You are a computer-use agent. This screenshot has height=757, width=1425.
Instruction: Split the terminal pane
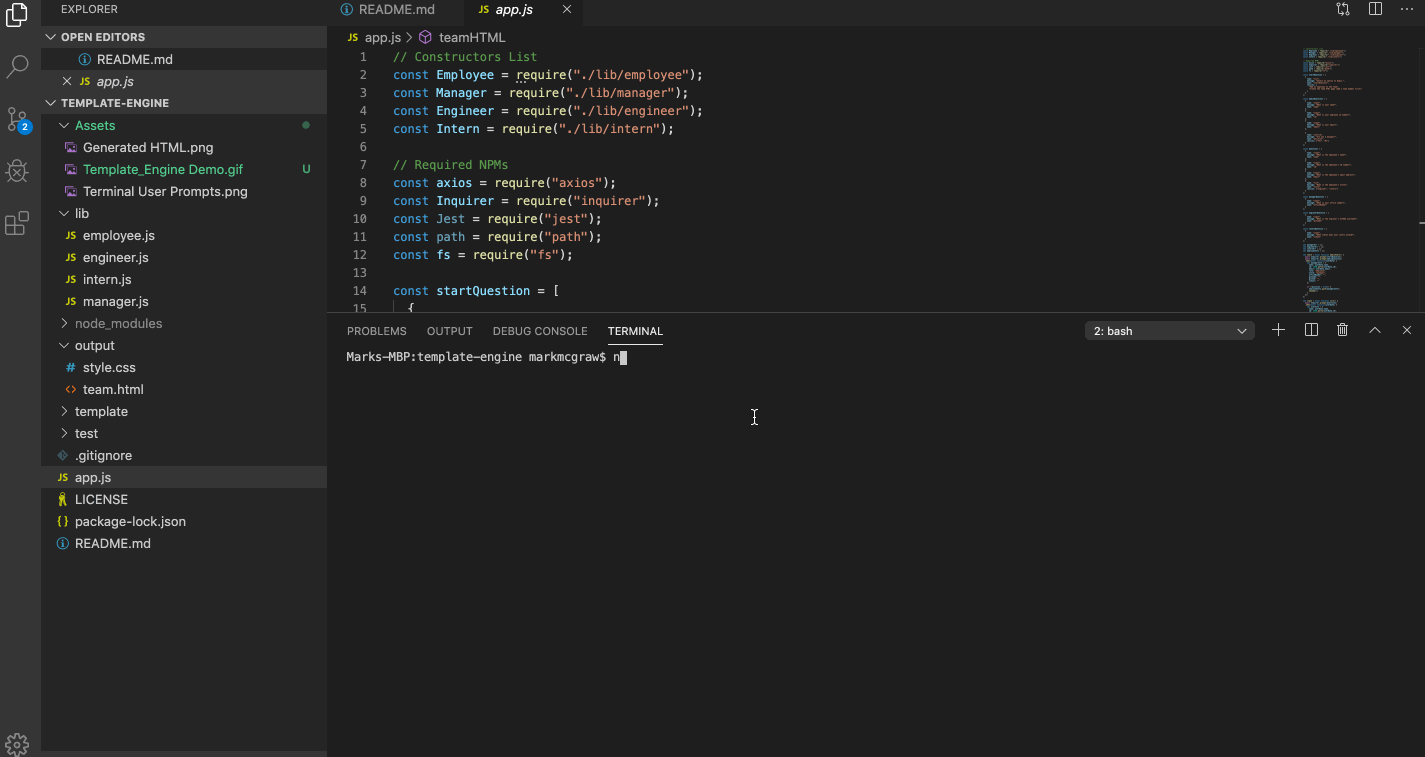click(x=1311, y=330)
